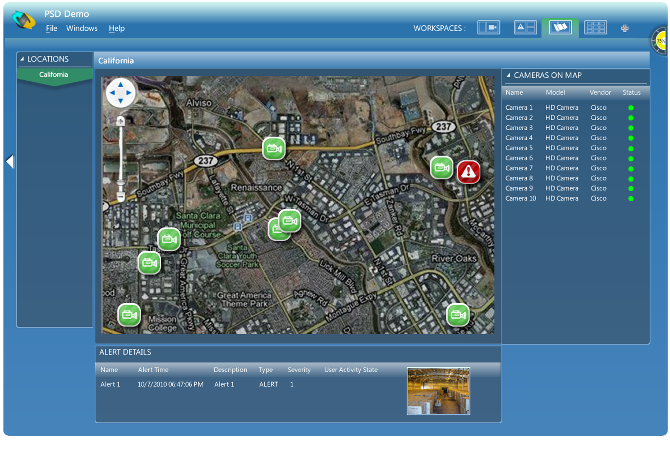Click the camera marker near Mission College

[129, 315]
